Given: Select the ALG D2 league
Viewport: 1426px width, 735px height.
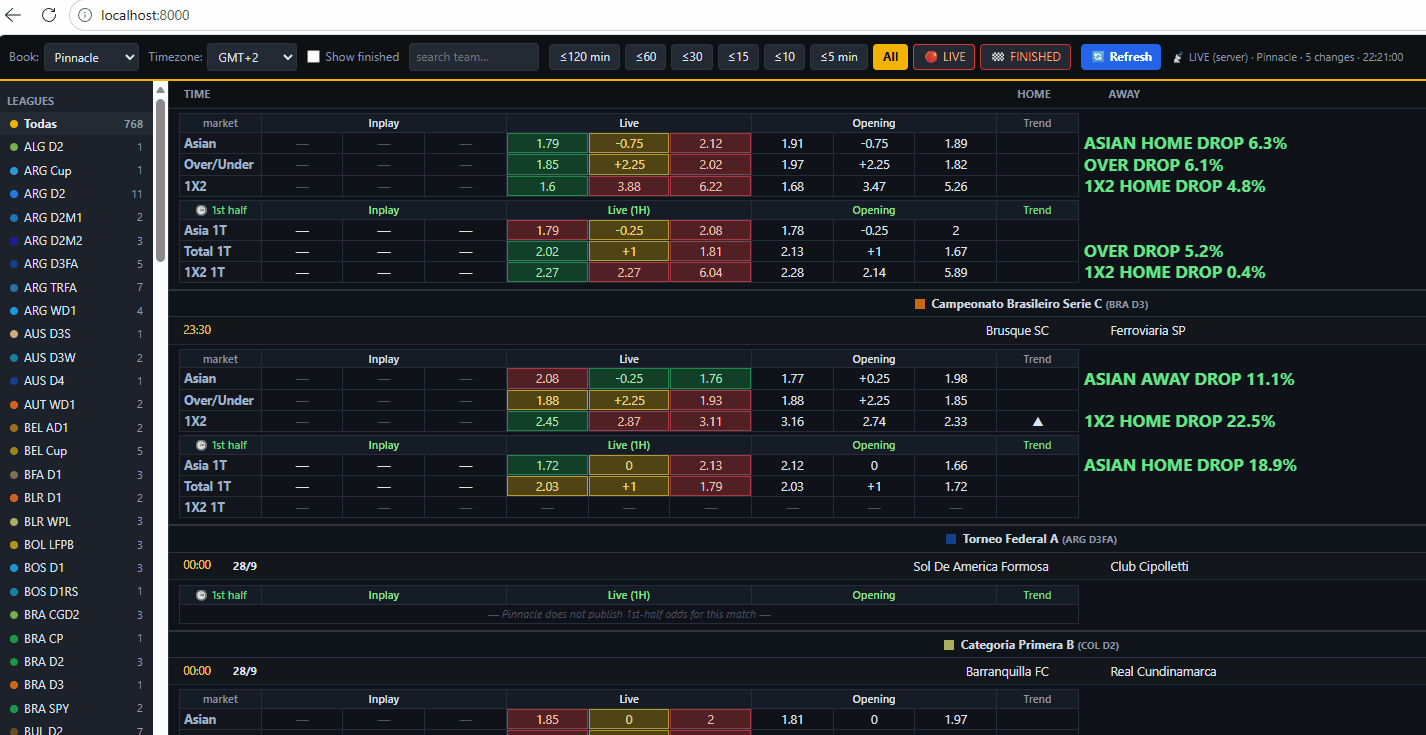Looking at the screenshot, I should [x=77, y=147].
